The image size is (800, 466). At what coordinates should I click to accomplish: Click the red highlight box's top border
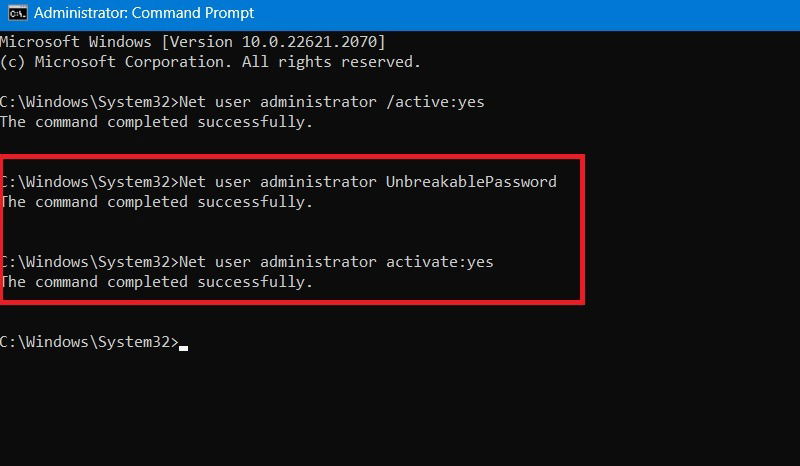(x=292, y=156)
